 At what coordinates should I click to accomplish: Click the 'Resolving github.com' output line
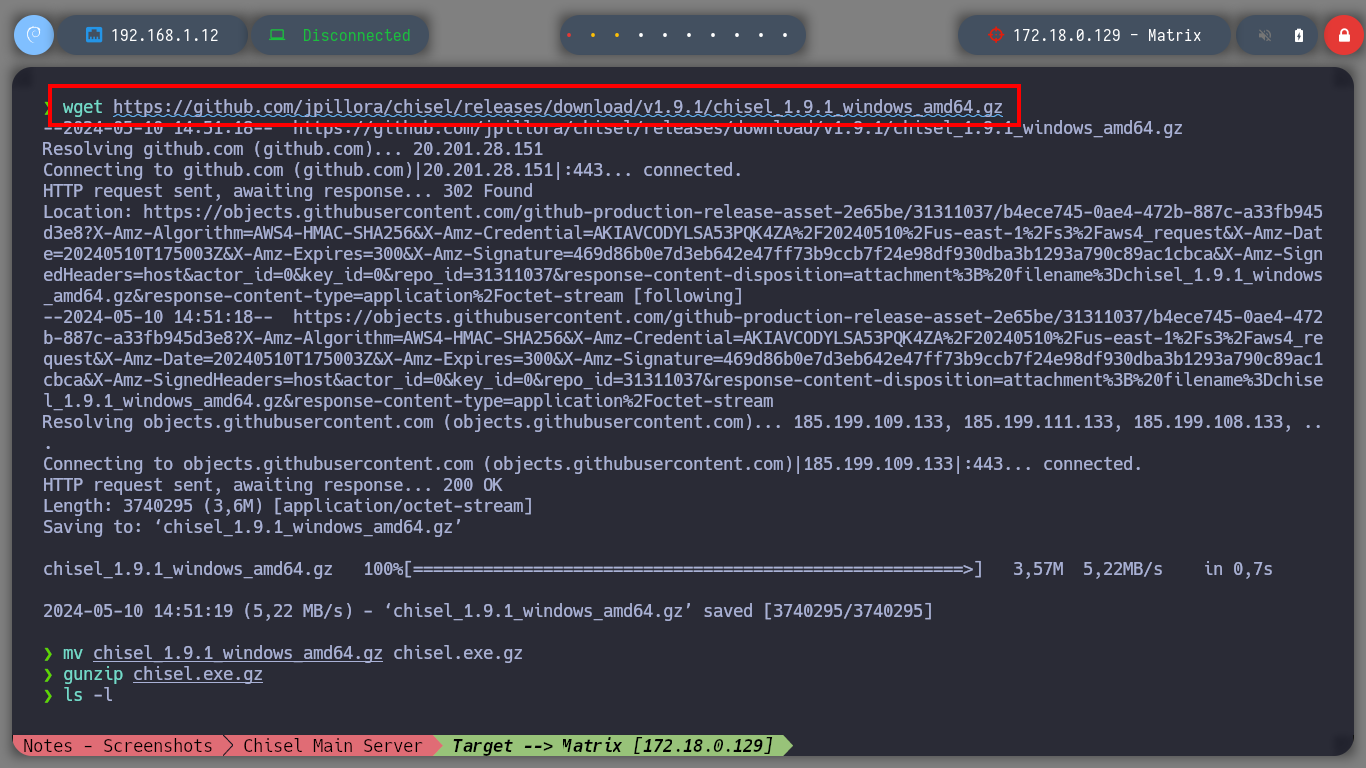click(293, 149)
